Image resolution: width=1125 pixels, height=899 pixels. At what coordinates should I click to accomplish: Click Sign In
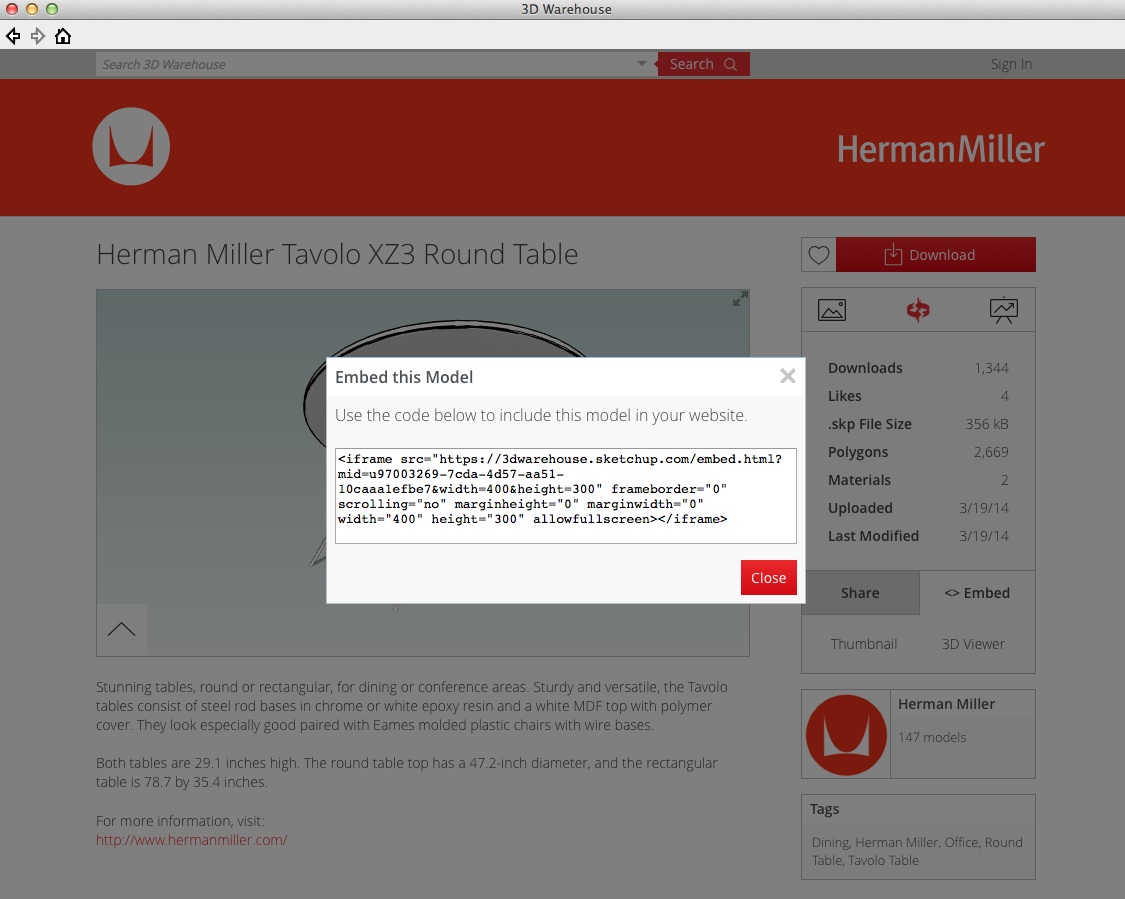click(x=1011, y=64)
